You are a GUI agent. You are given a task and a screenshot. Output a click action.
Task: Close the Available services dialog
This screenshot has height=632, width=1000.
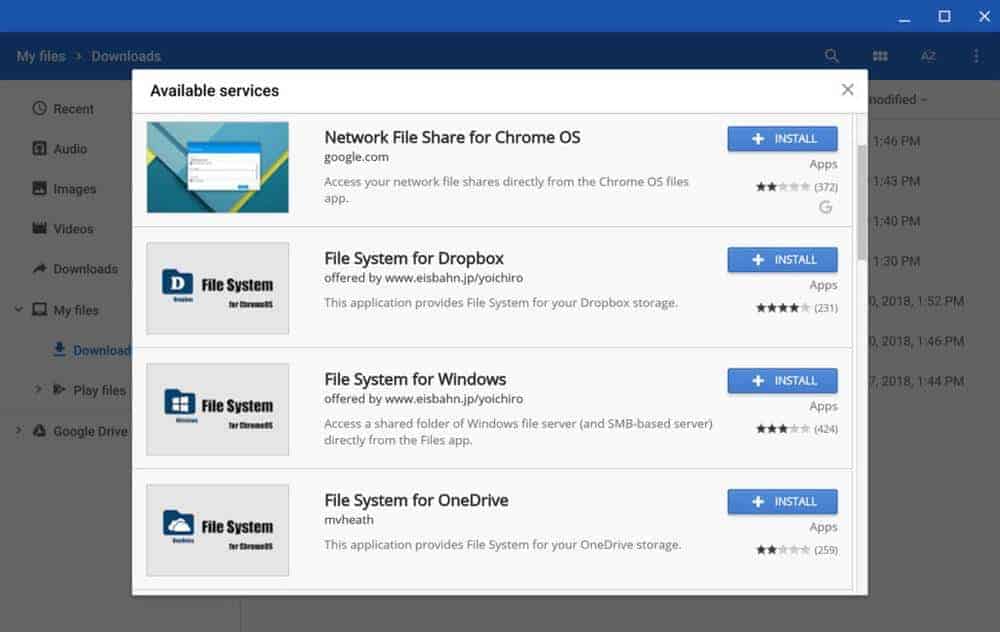pos(847,90)
